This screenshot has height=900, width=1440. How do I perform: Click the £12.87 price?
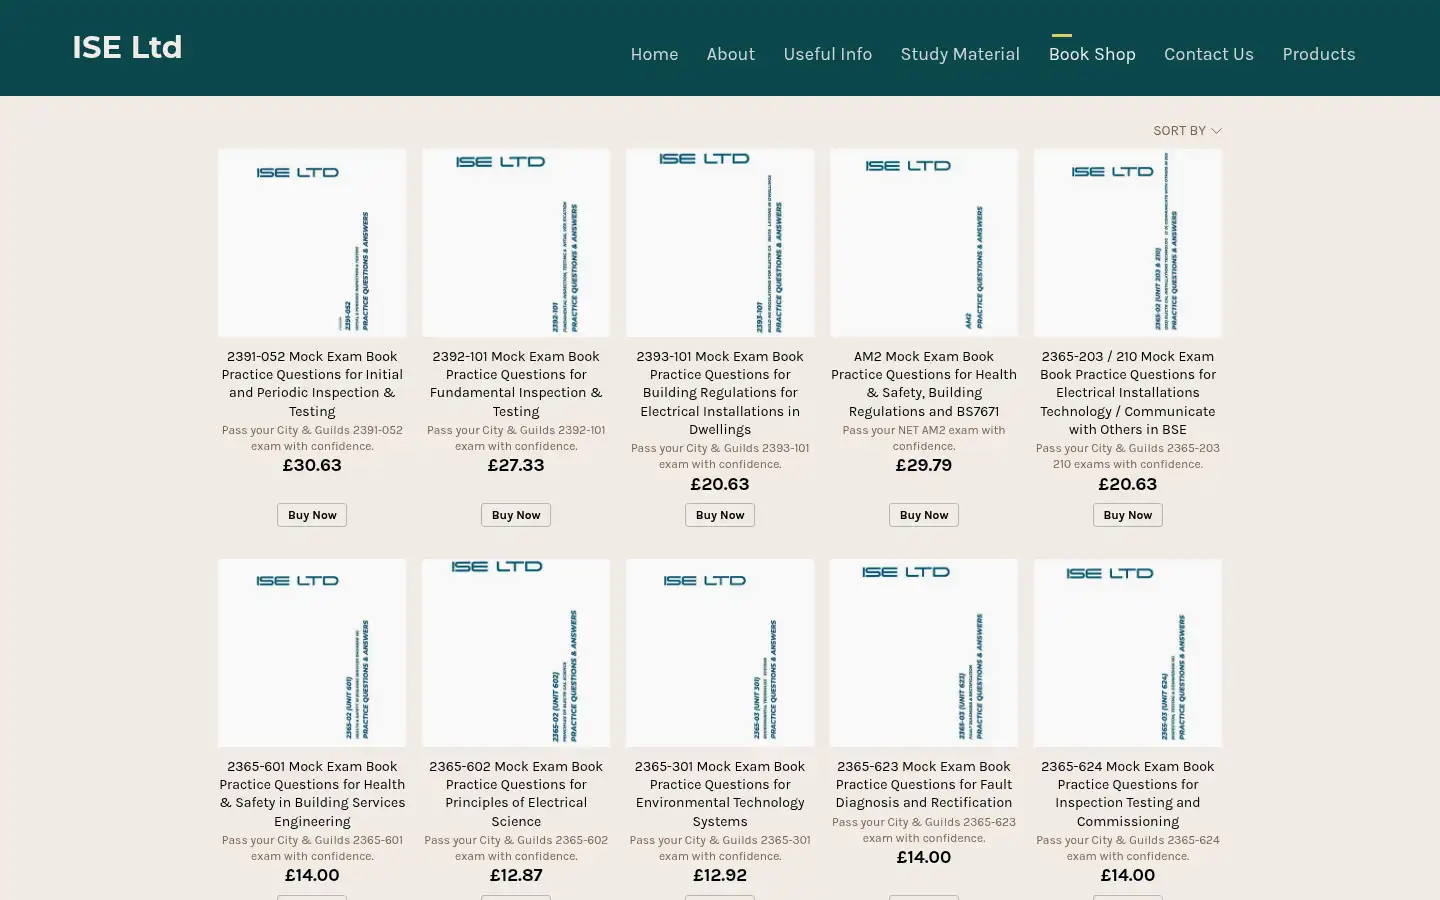pyautogui.click(x=516, y=875)
